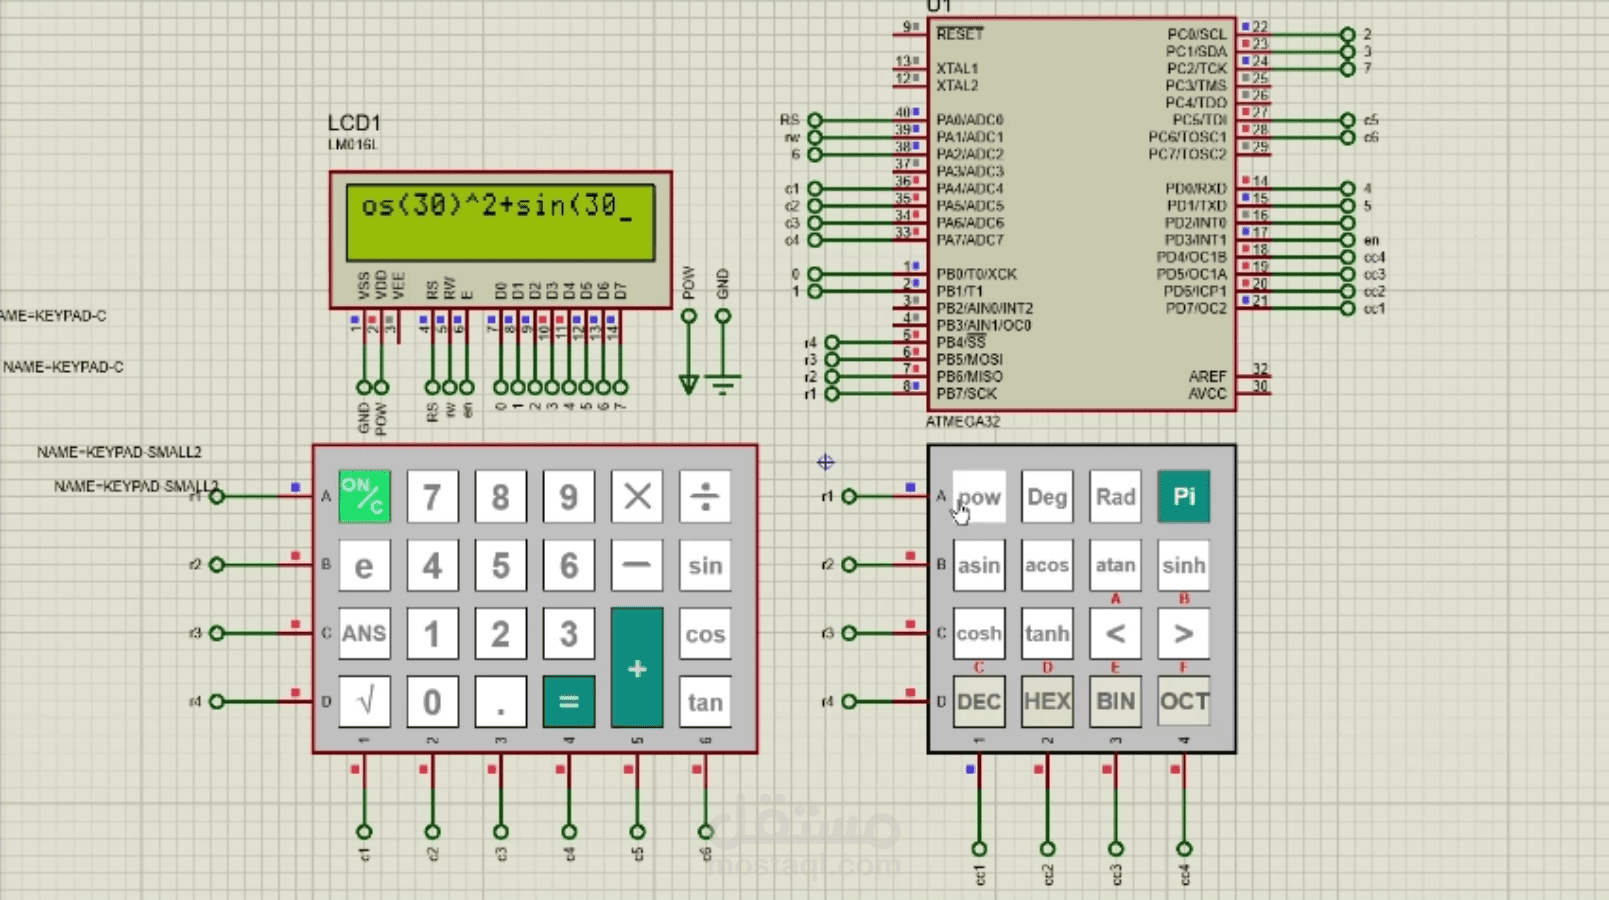Click the atan key
Viewport: 1609px width, 900px height.
point(1115,565)
